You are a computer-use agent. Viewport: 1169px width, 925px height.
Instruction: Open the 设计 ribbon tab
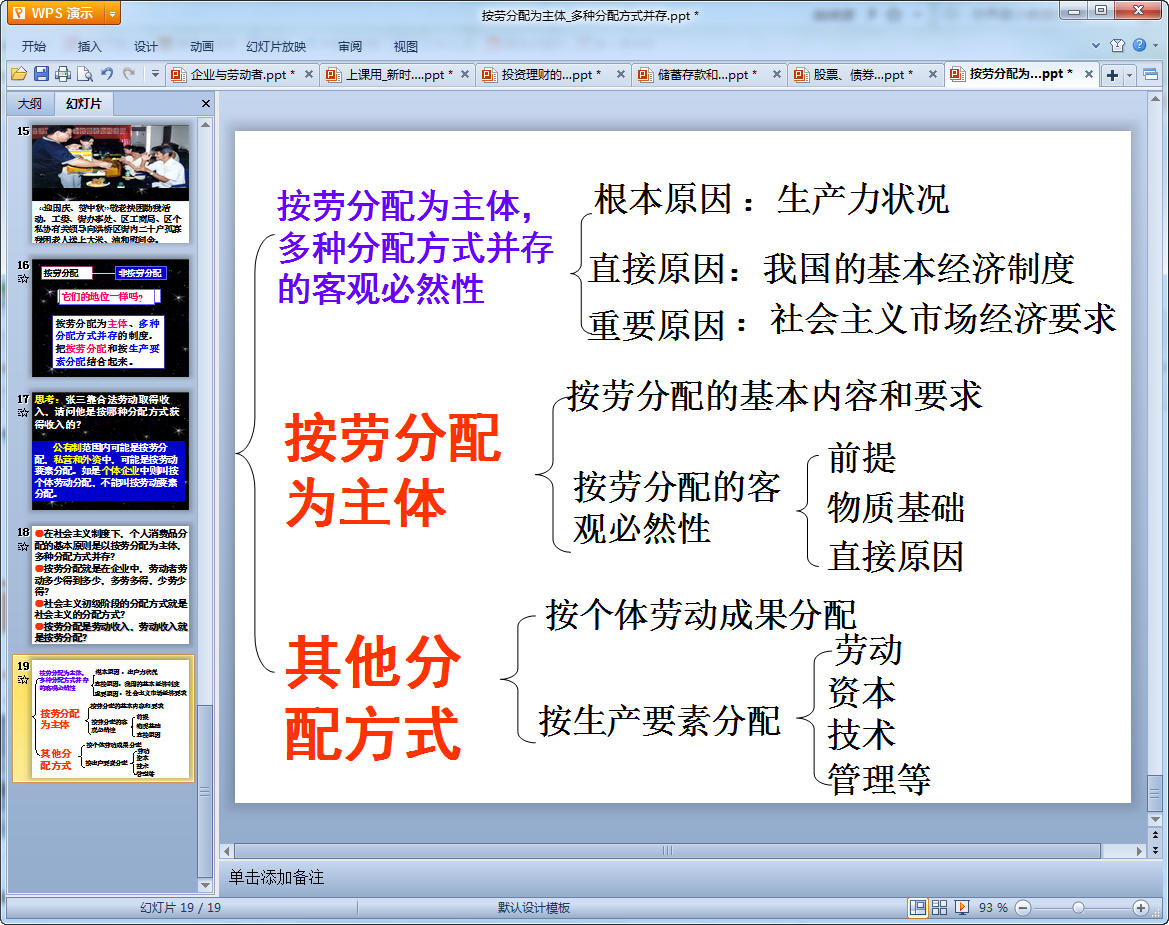145,46
